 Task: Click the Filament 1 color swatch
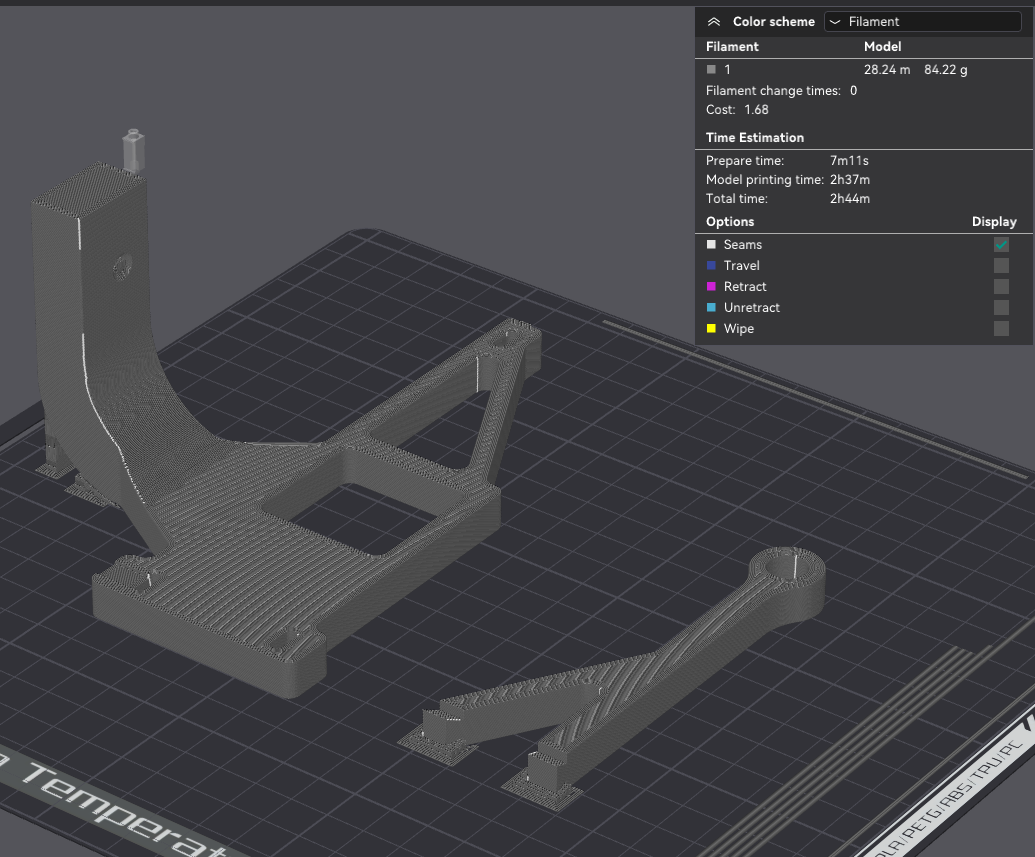click(710, 69)
